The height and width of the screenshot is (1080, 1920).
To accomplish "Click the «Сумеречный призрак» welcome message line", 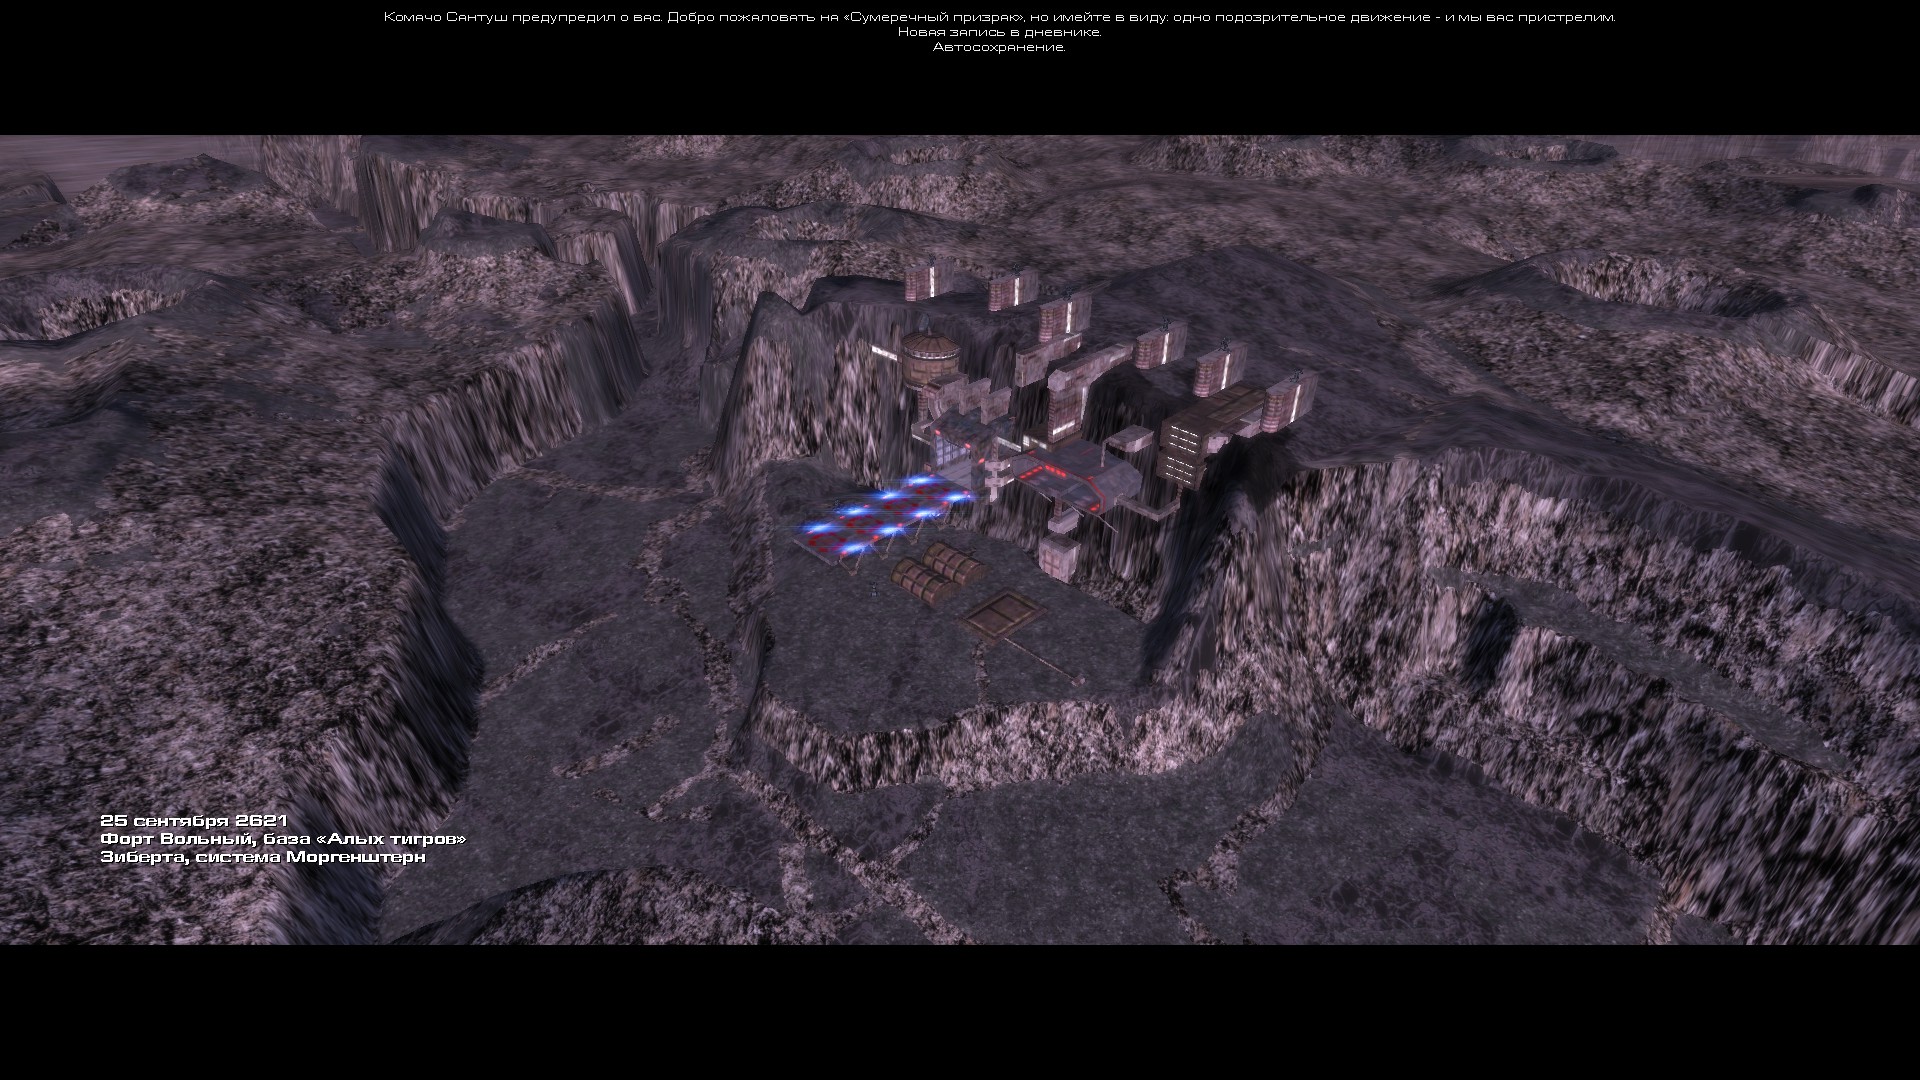I will 999,17.
